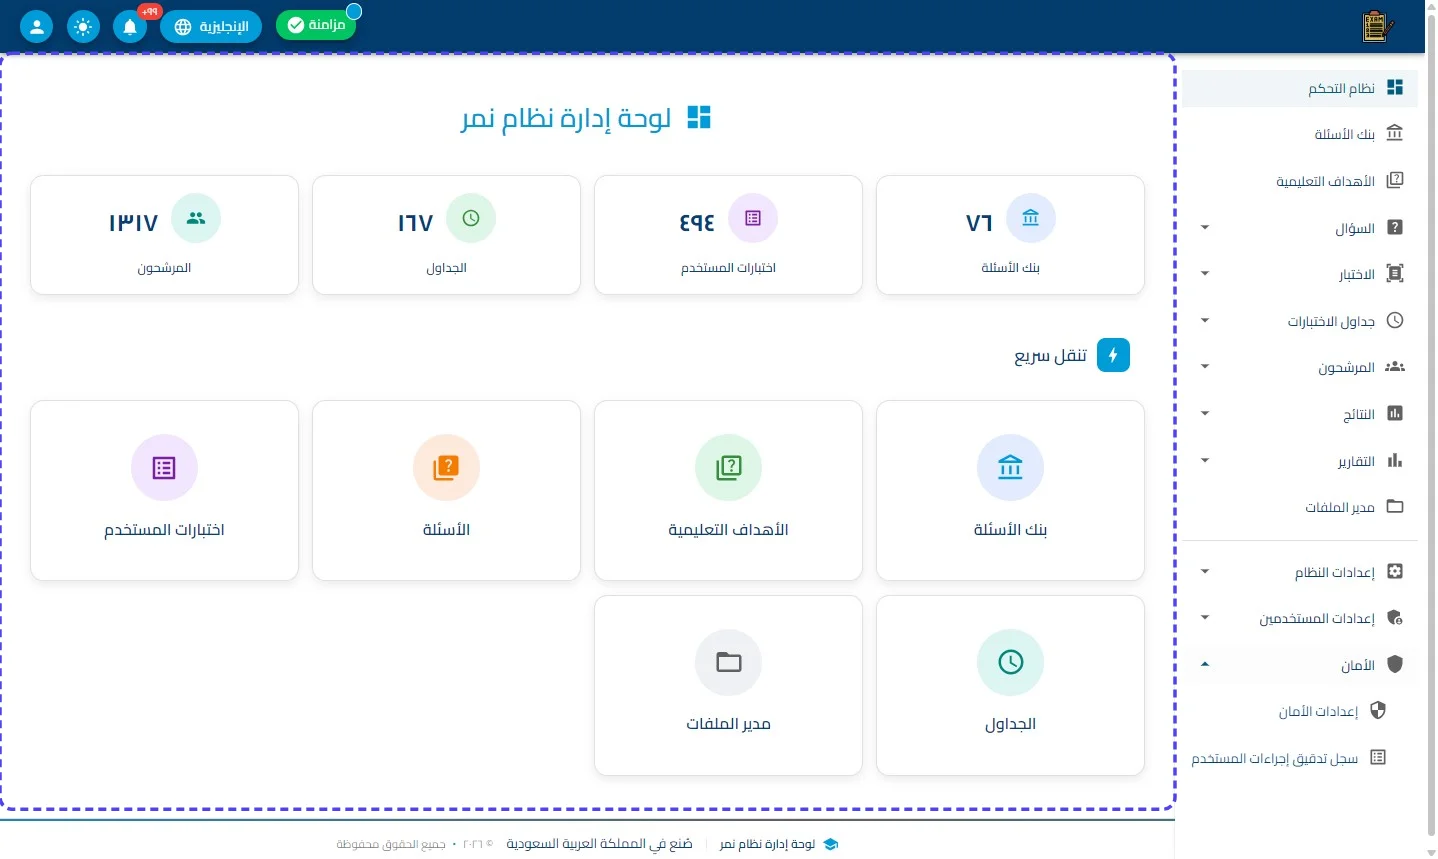1438x859 pixels.
Task: Click clock icon in ١٦٧ stats card
Action: coord(471,218)
